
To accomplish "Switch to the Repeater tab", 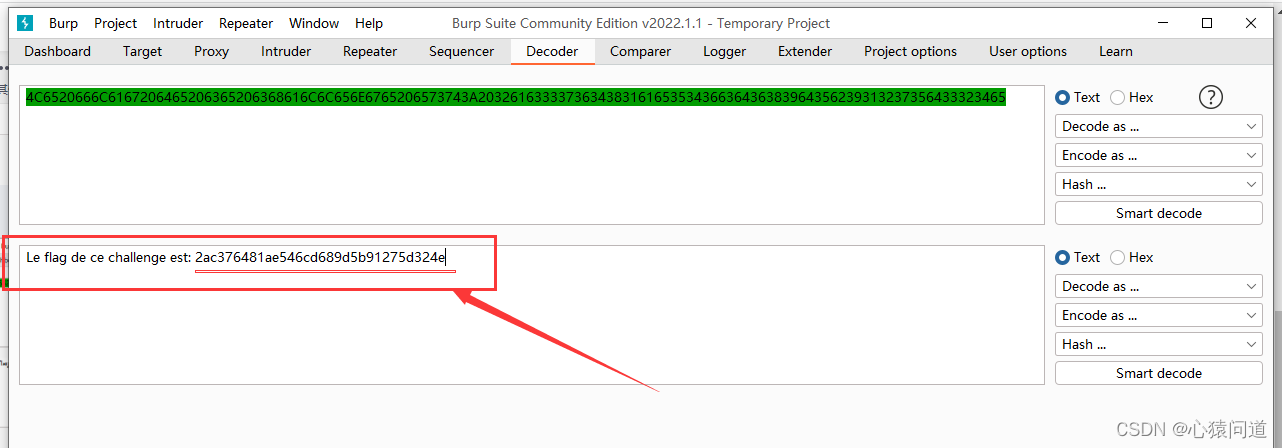I will coord(370,51).
